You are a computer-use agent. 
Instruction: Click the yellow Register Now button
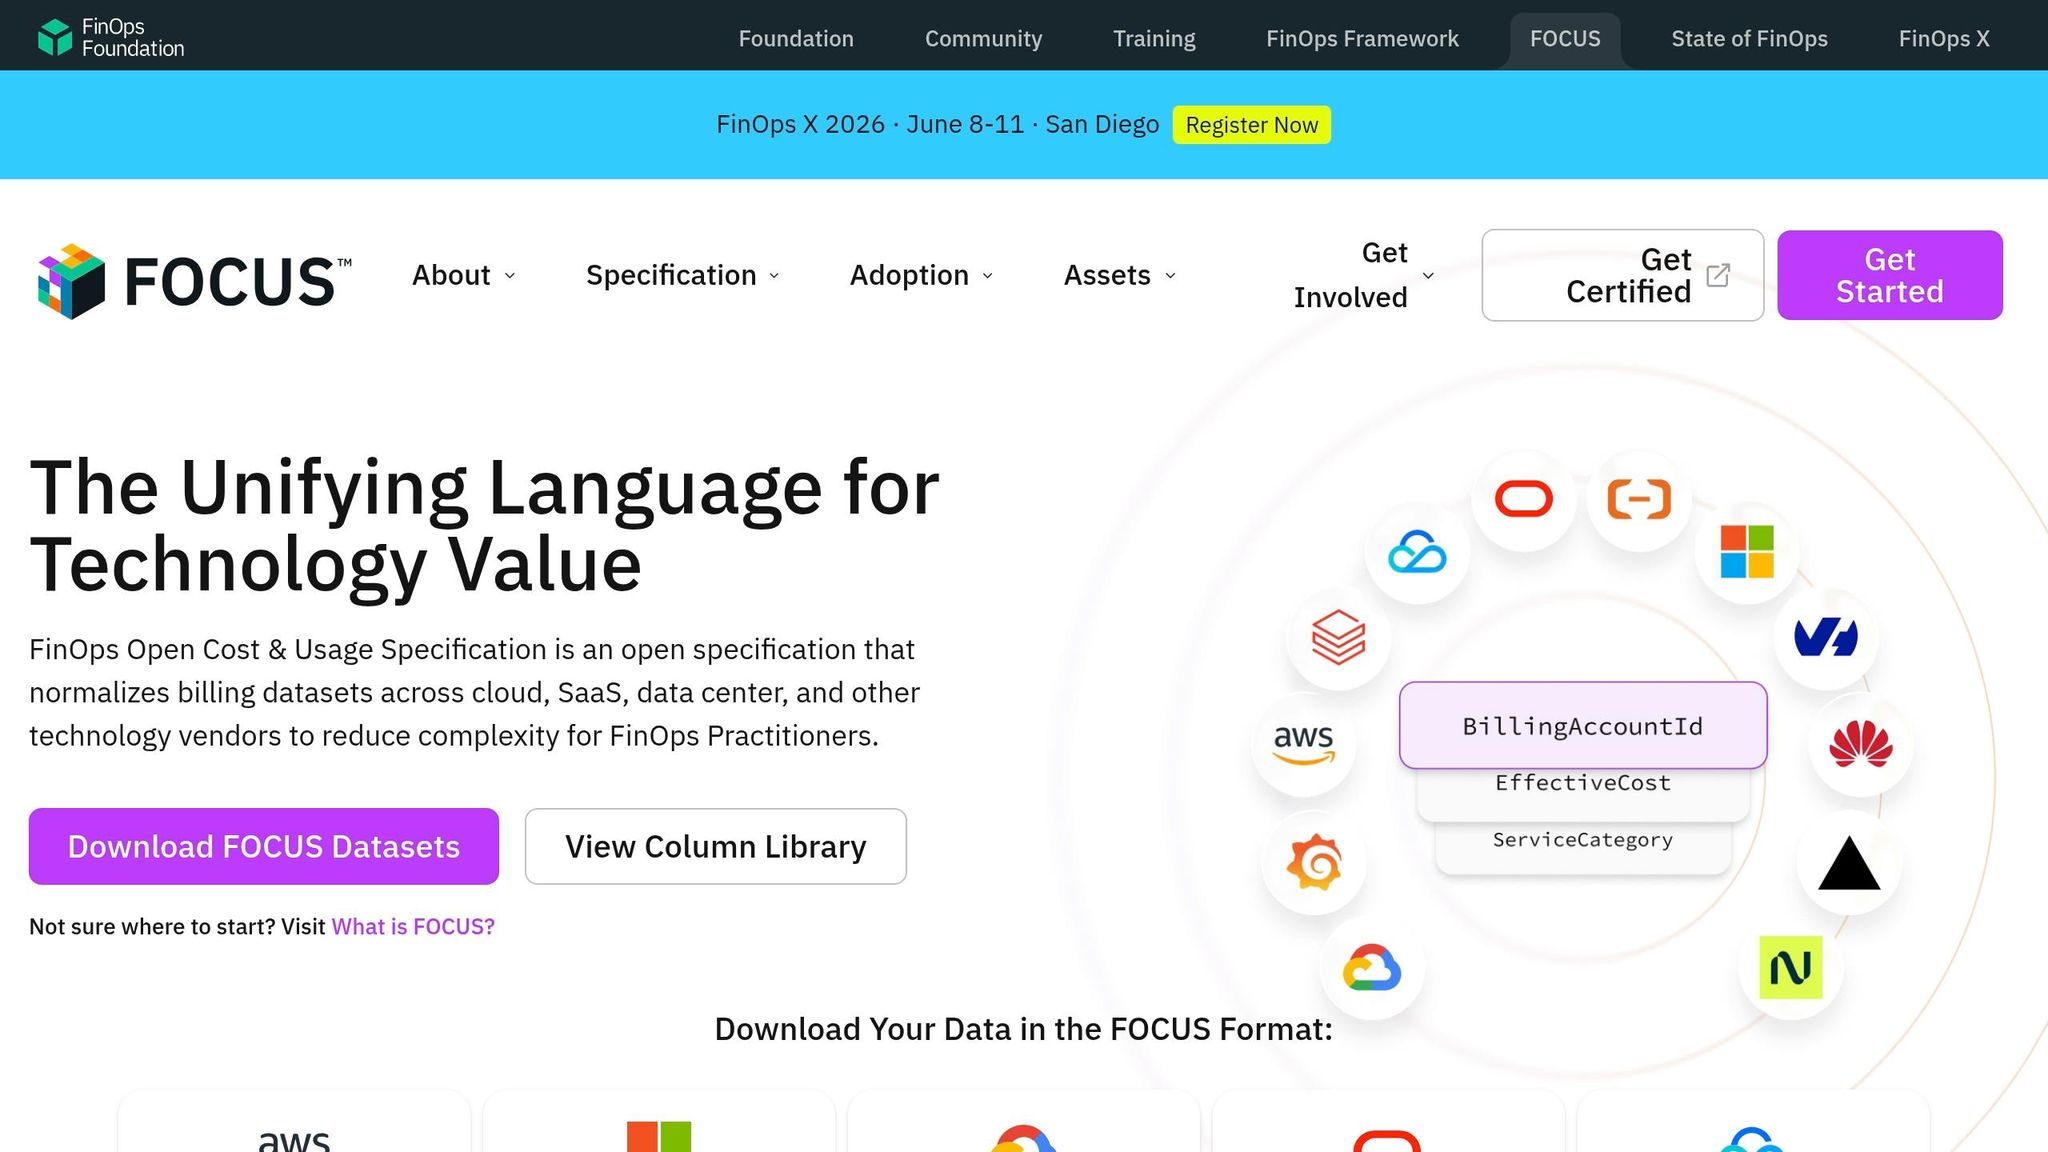coord(1251,125)
